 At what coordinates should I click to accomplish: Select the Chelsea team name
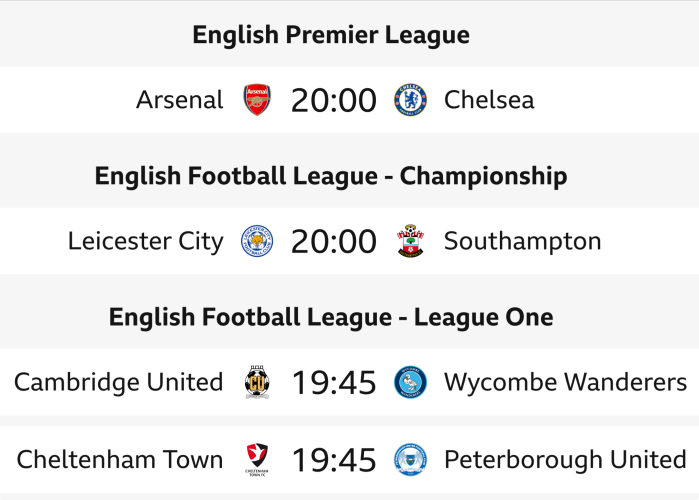pos(489,100)
